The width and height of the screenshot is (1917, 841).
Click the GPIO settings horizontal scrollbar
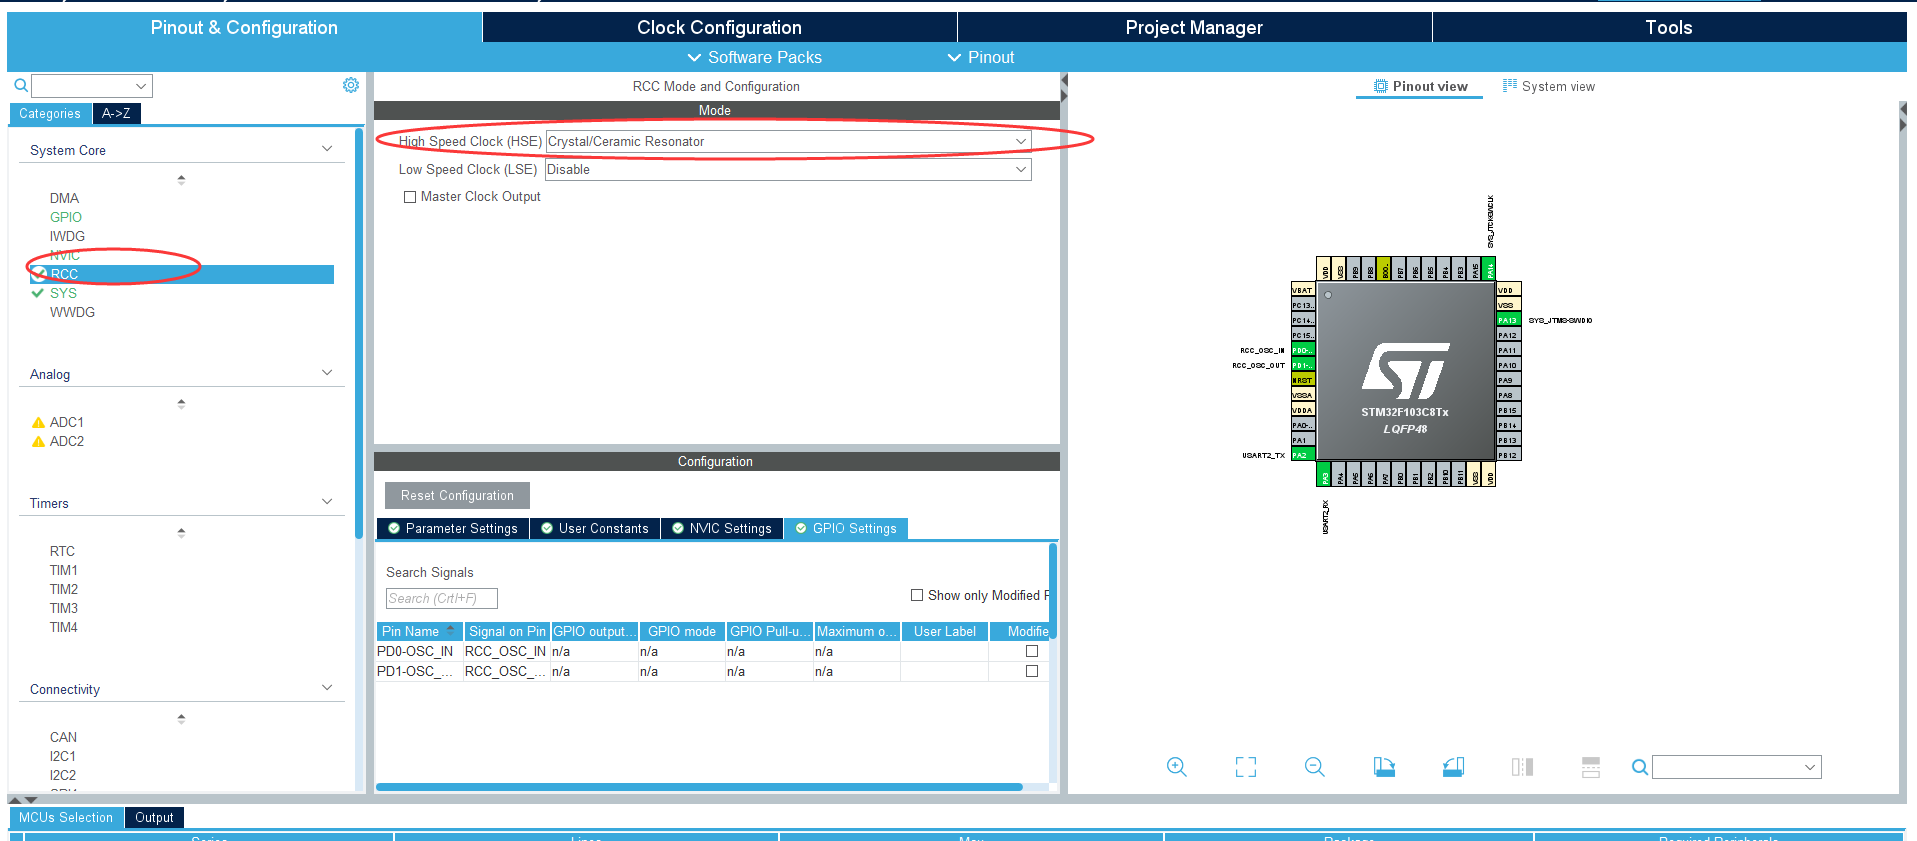coord(699,787)
